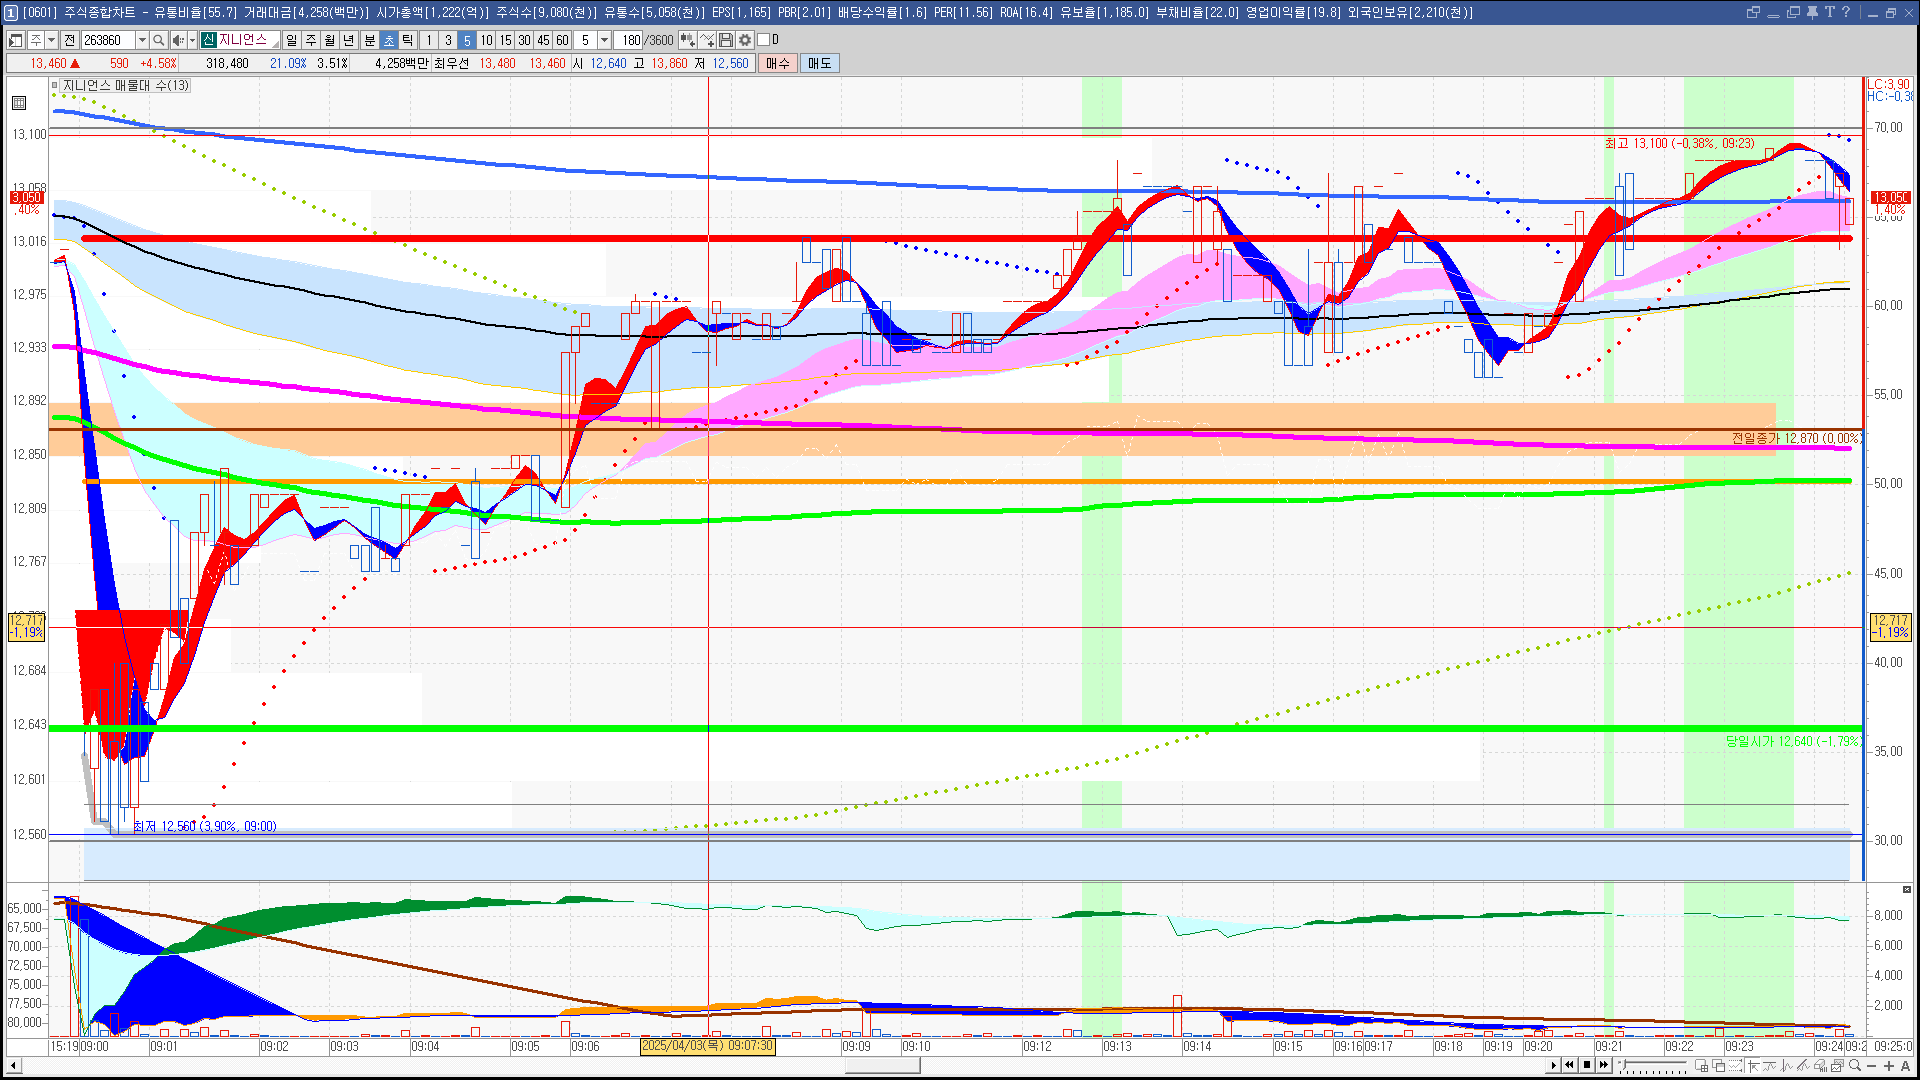The height and width of the screenshot is (1080, 1920).
Task: Click the speaker sound icon
Action: point(177,40)
